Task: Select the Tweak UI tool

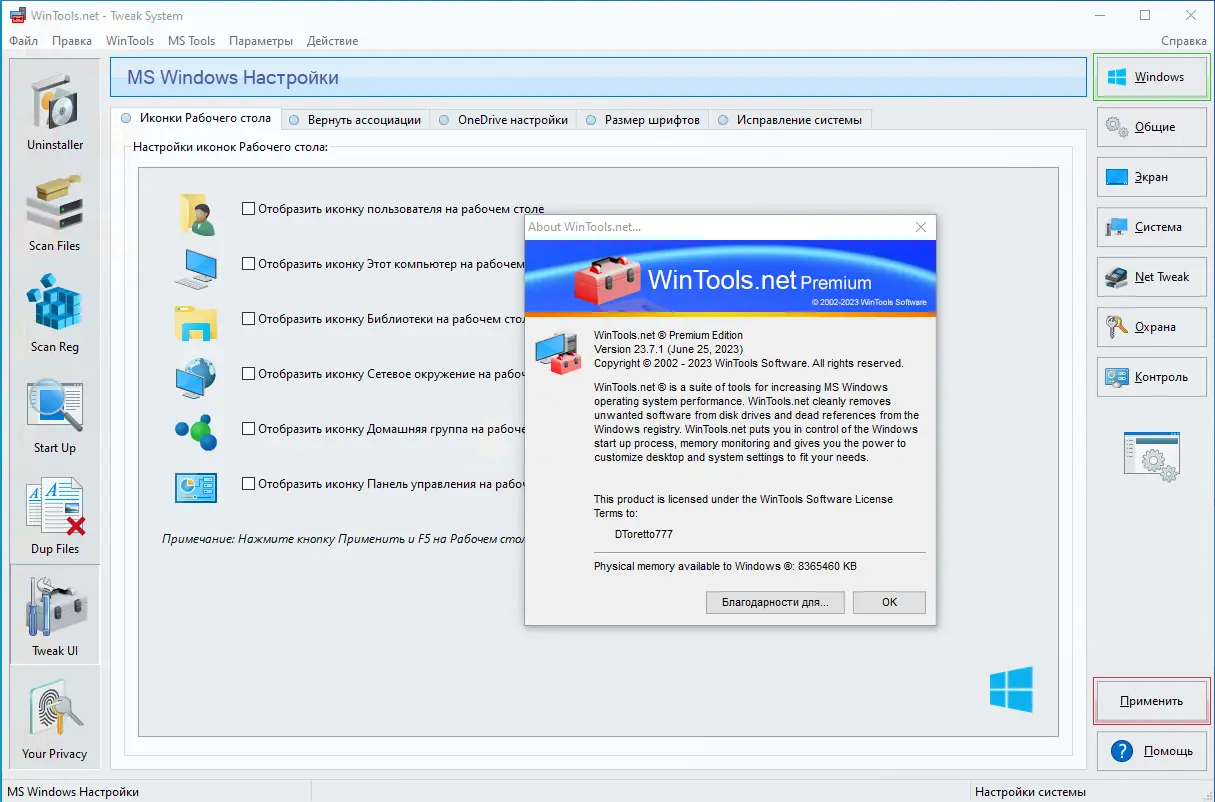Action: click(x=55, y=614)
